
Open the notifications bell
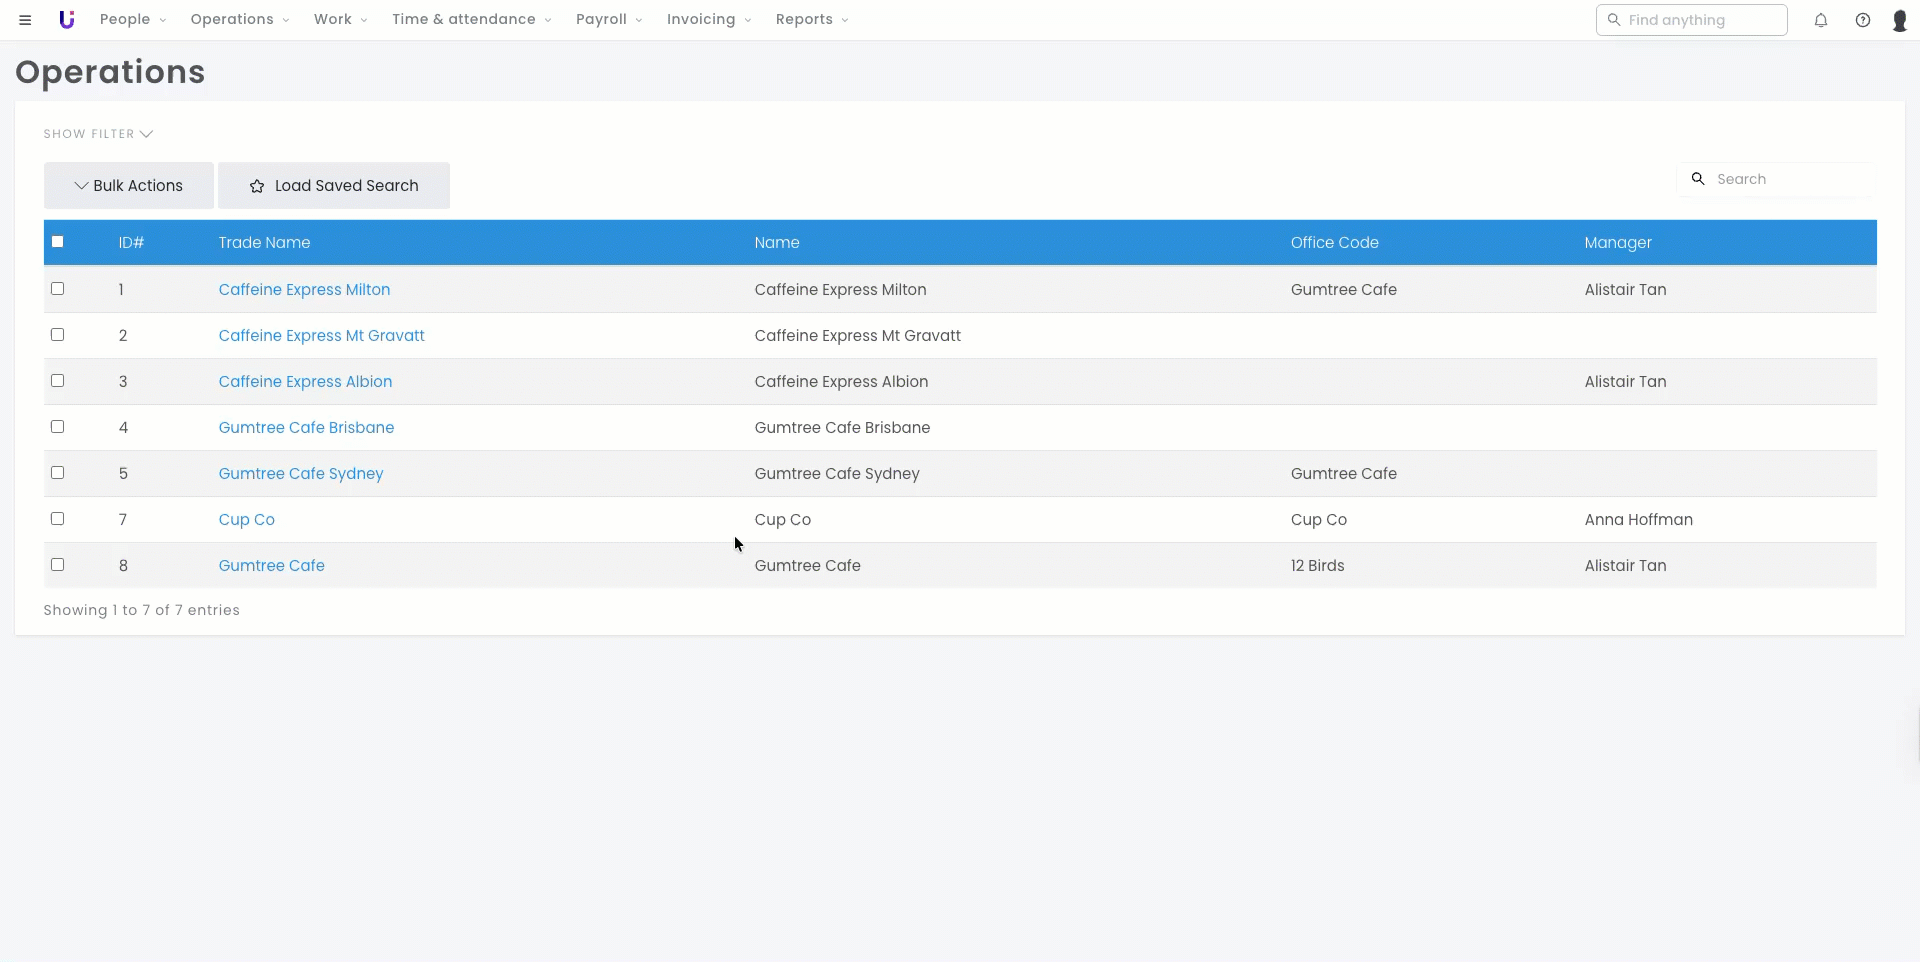(1821, 20)
